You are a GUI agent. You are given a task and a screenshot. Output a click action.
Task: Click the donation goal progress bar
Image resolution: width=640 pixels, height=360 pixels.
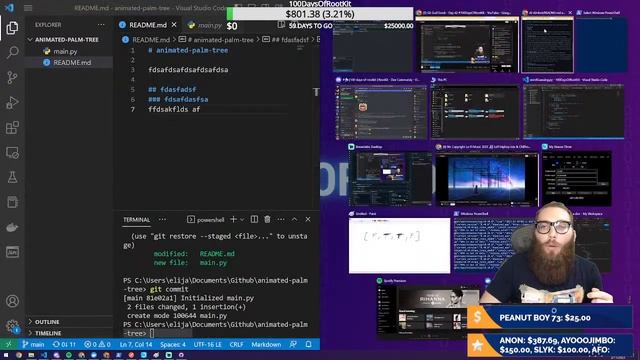(x=320, y=14)
